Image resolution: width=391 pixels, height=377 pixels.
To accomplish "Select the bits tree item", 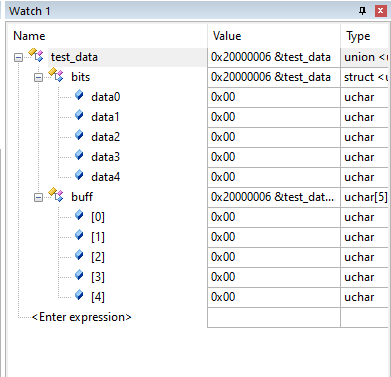I will point(81,77).
